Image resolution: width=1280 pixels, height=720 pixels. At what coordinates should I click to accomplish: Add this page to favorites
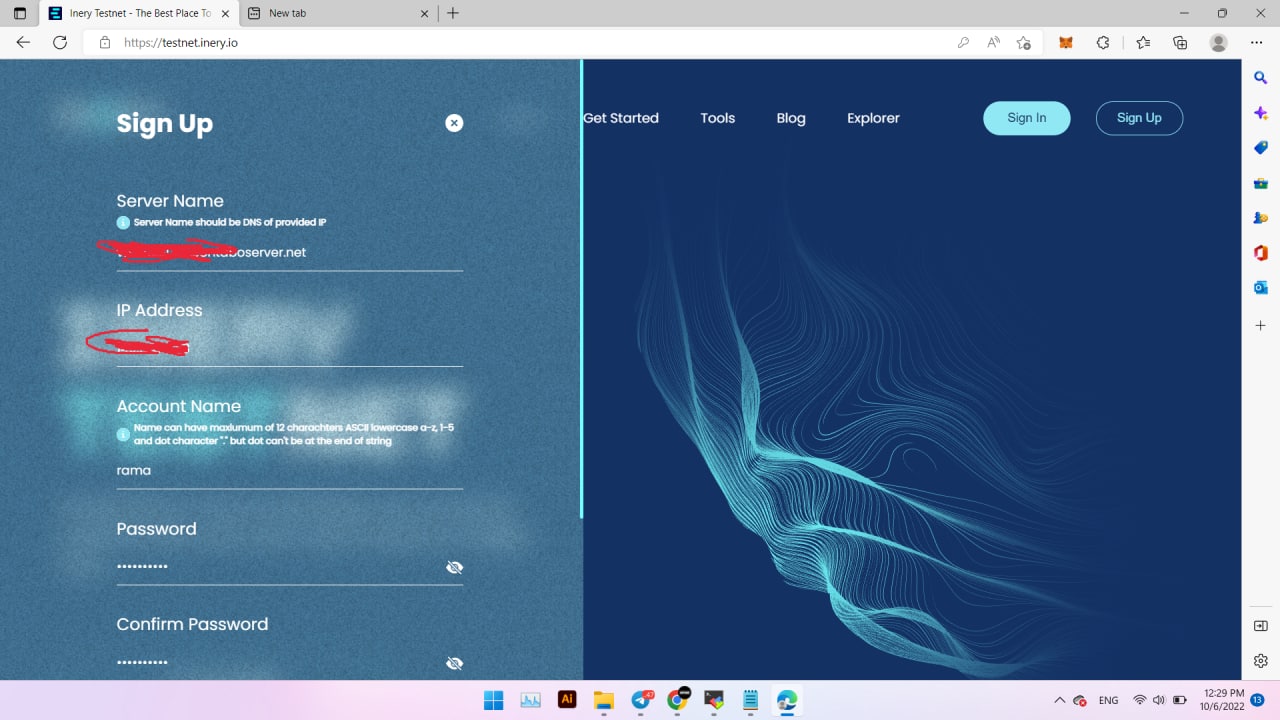1023,42
